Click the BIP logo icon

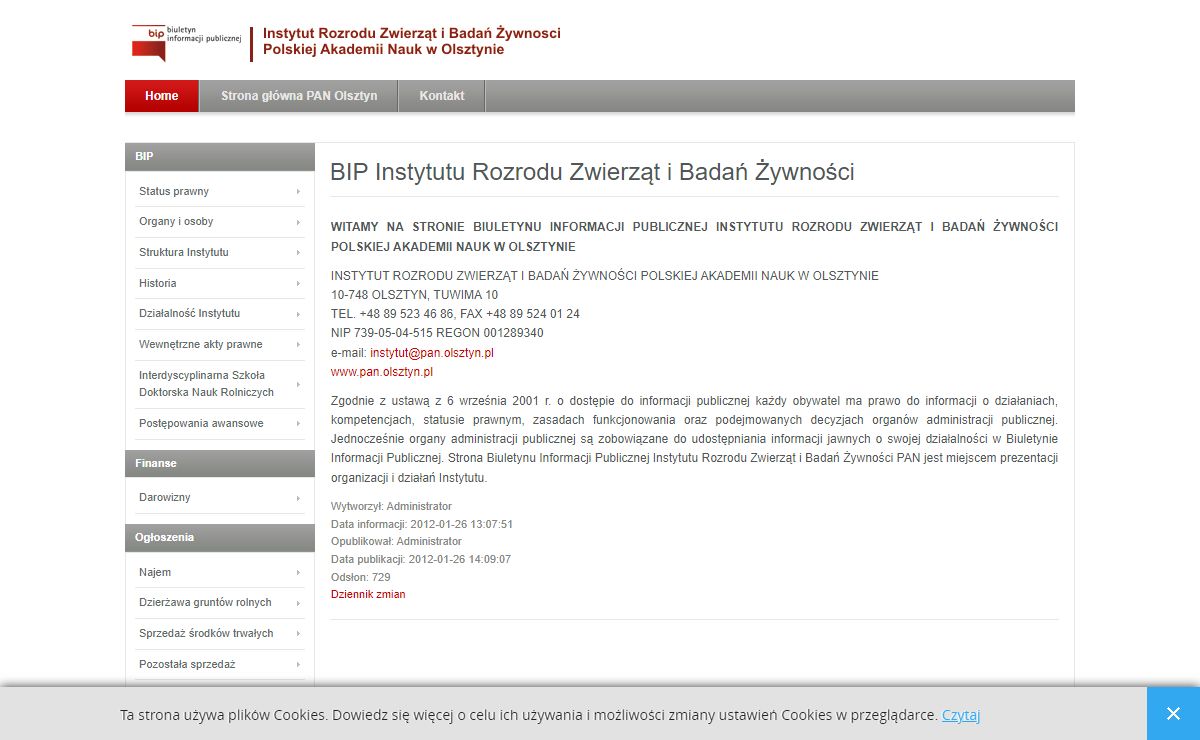[x=187, y=42]
